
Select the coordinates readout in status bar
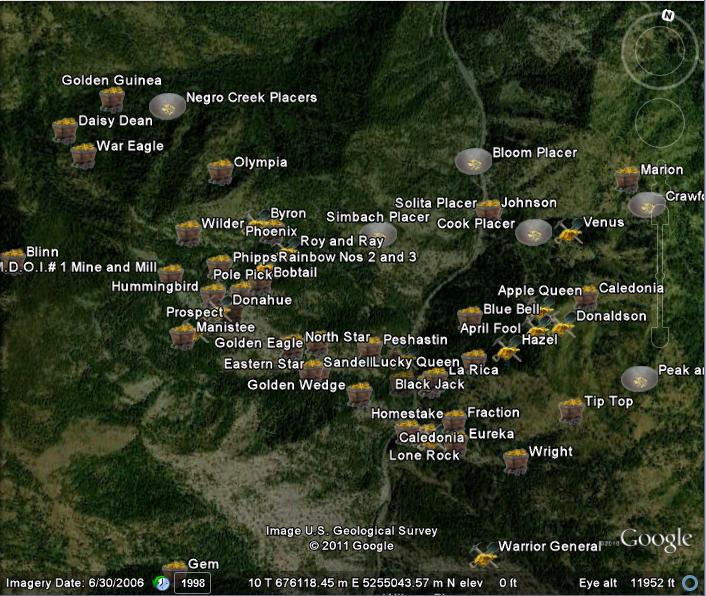coord(365,583)
